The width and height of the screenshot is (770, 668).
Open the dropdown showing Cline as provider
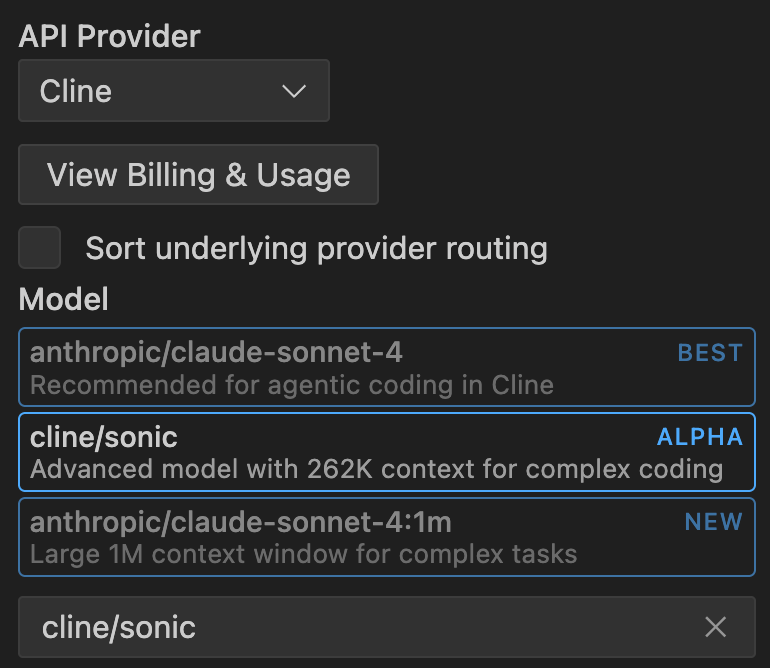click(x=173, y=92)
